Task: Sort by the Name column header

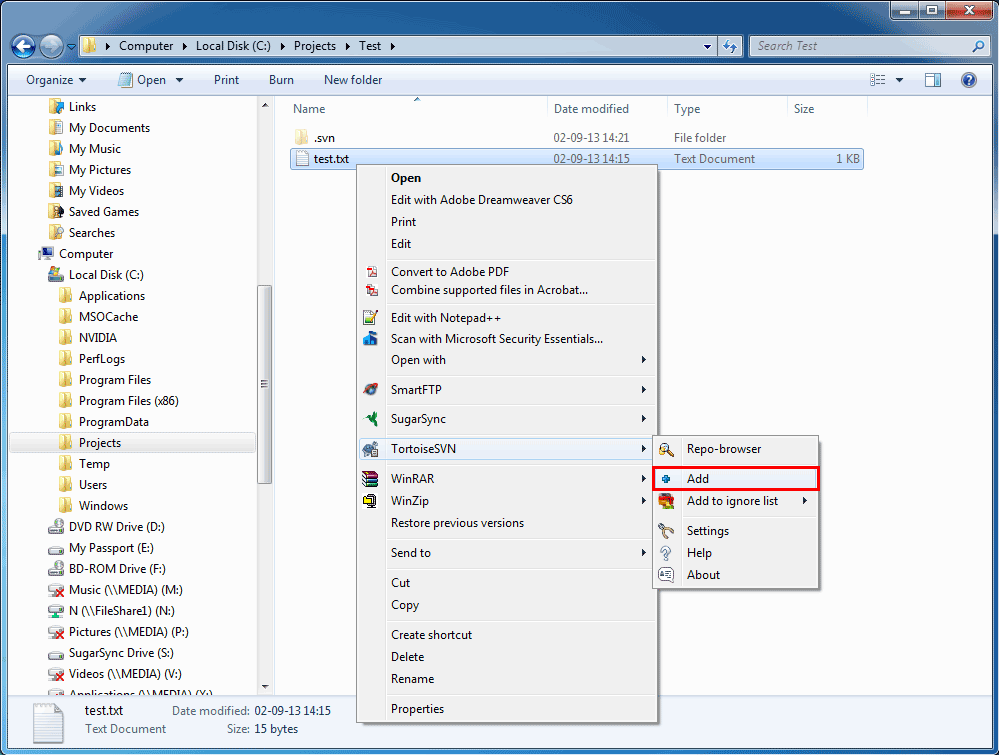Action: [x=417, y=109]
